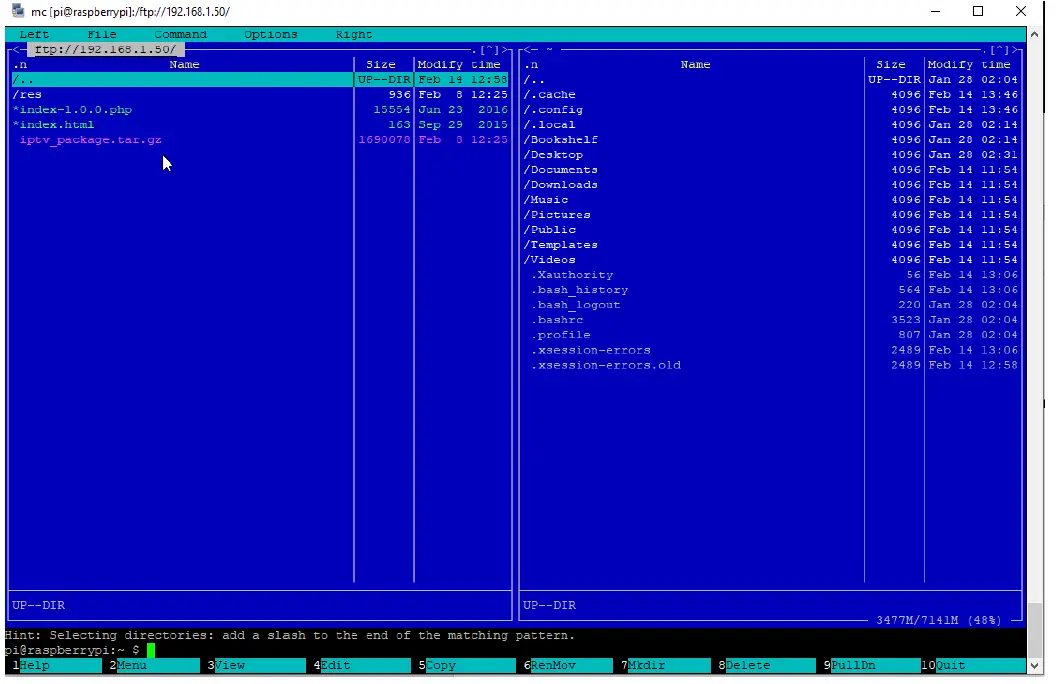Viewport: 1056px width, 684px height.
Task: Click right panel Modify time header
Action: [x=969, y=65]
